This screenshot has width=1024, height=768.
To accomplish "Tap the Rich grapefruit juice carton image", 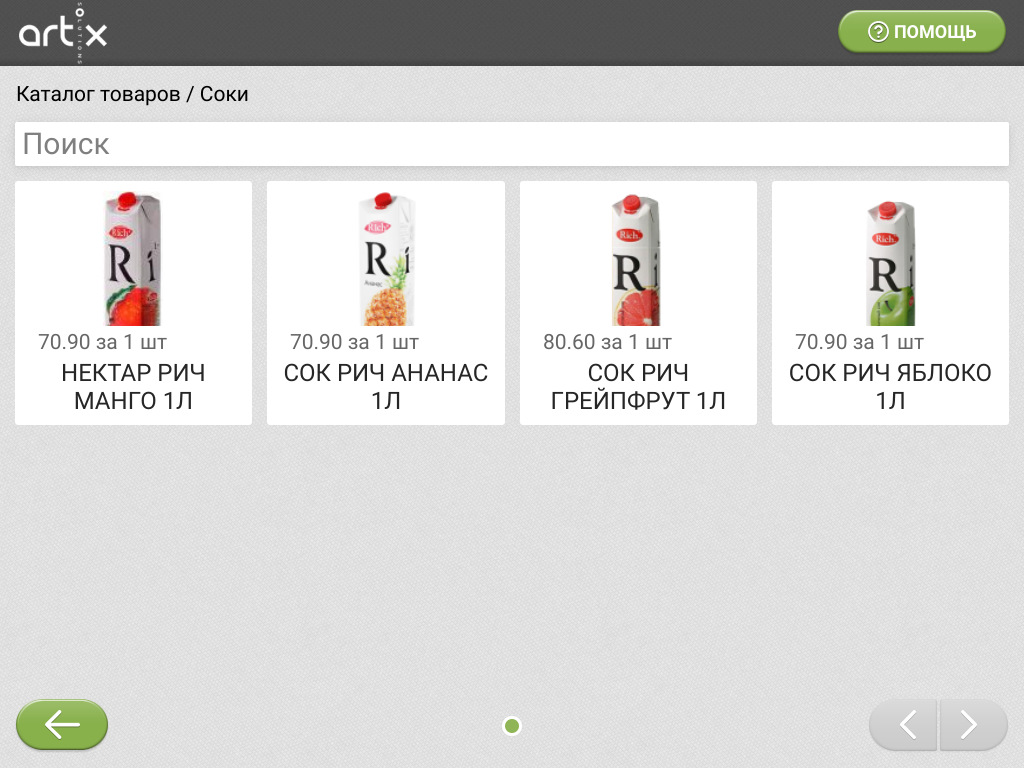I will (x=638, y=259).
